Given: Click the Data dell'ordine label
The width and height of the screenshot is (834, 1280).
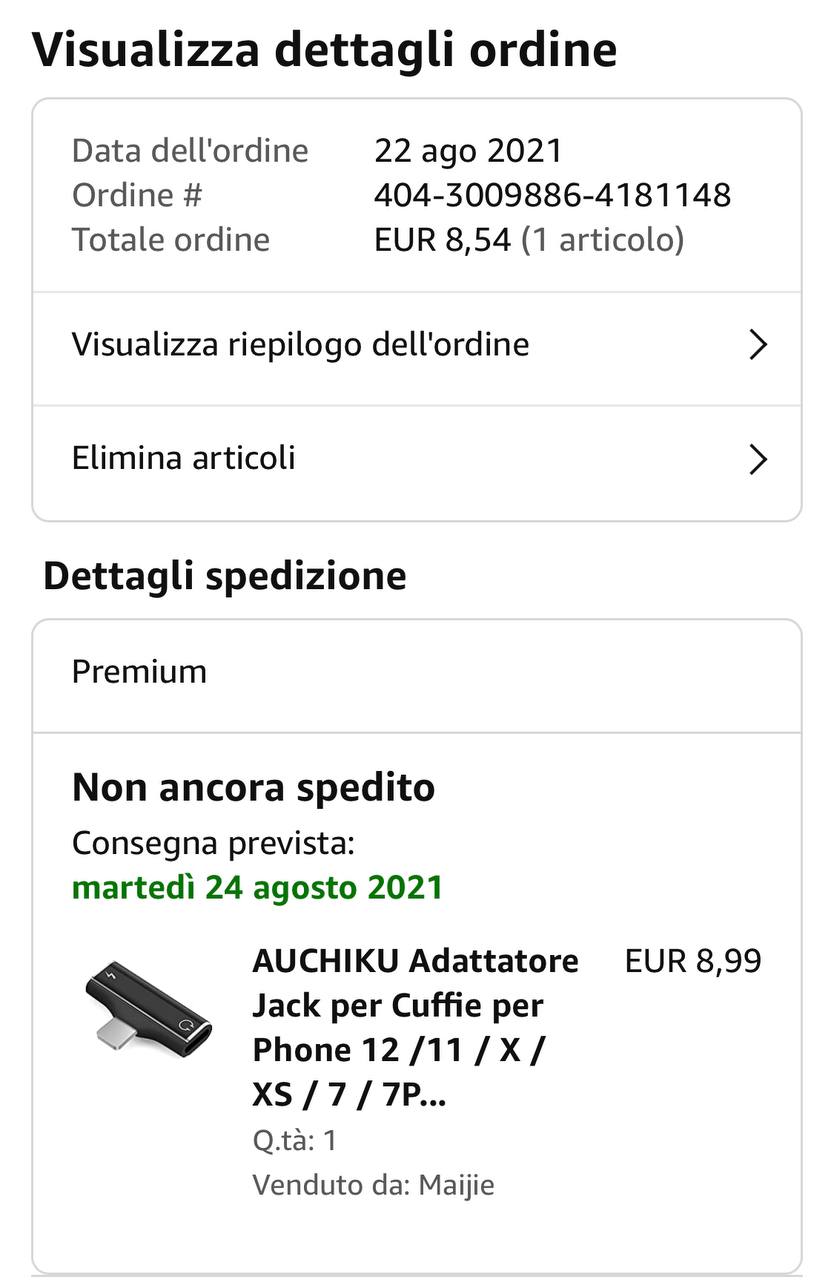Looking at the screenshot, I should point(190,151).
